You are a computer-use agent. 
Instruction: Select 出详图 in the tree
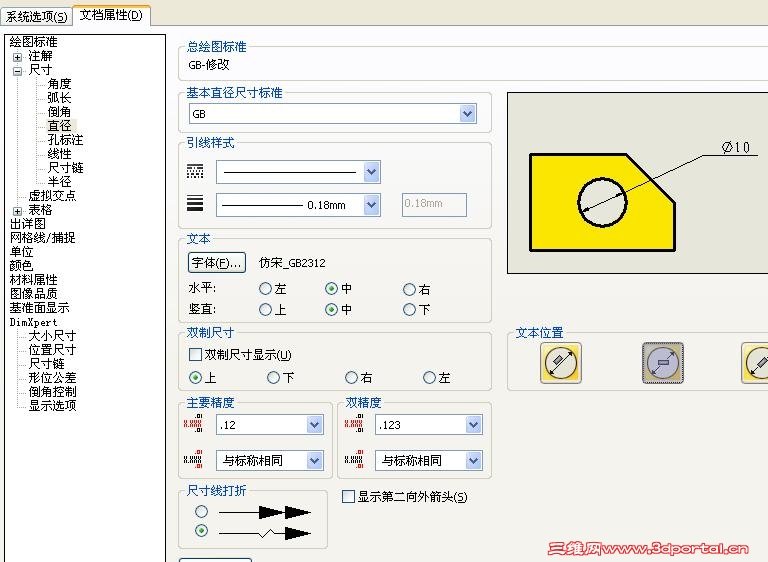tap(27, 224)
